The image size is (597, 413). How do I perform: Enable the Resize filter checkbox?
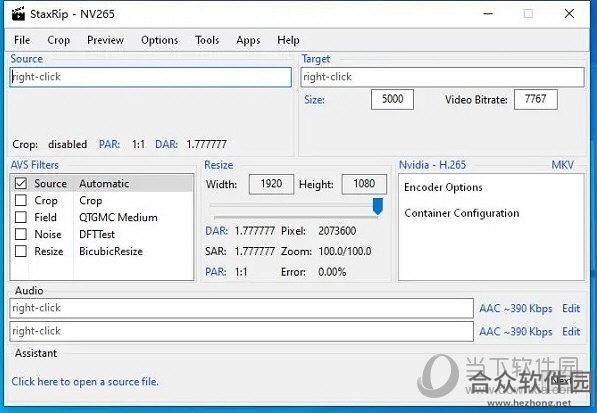tap(21, 251)
